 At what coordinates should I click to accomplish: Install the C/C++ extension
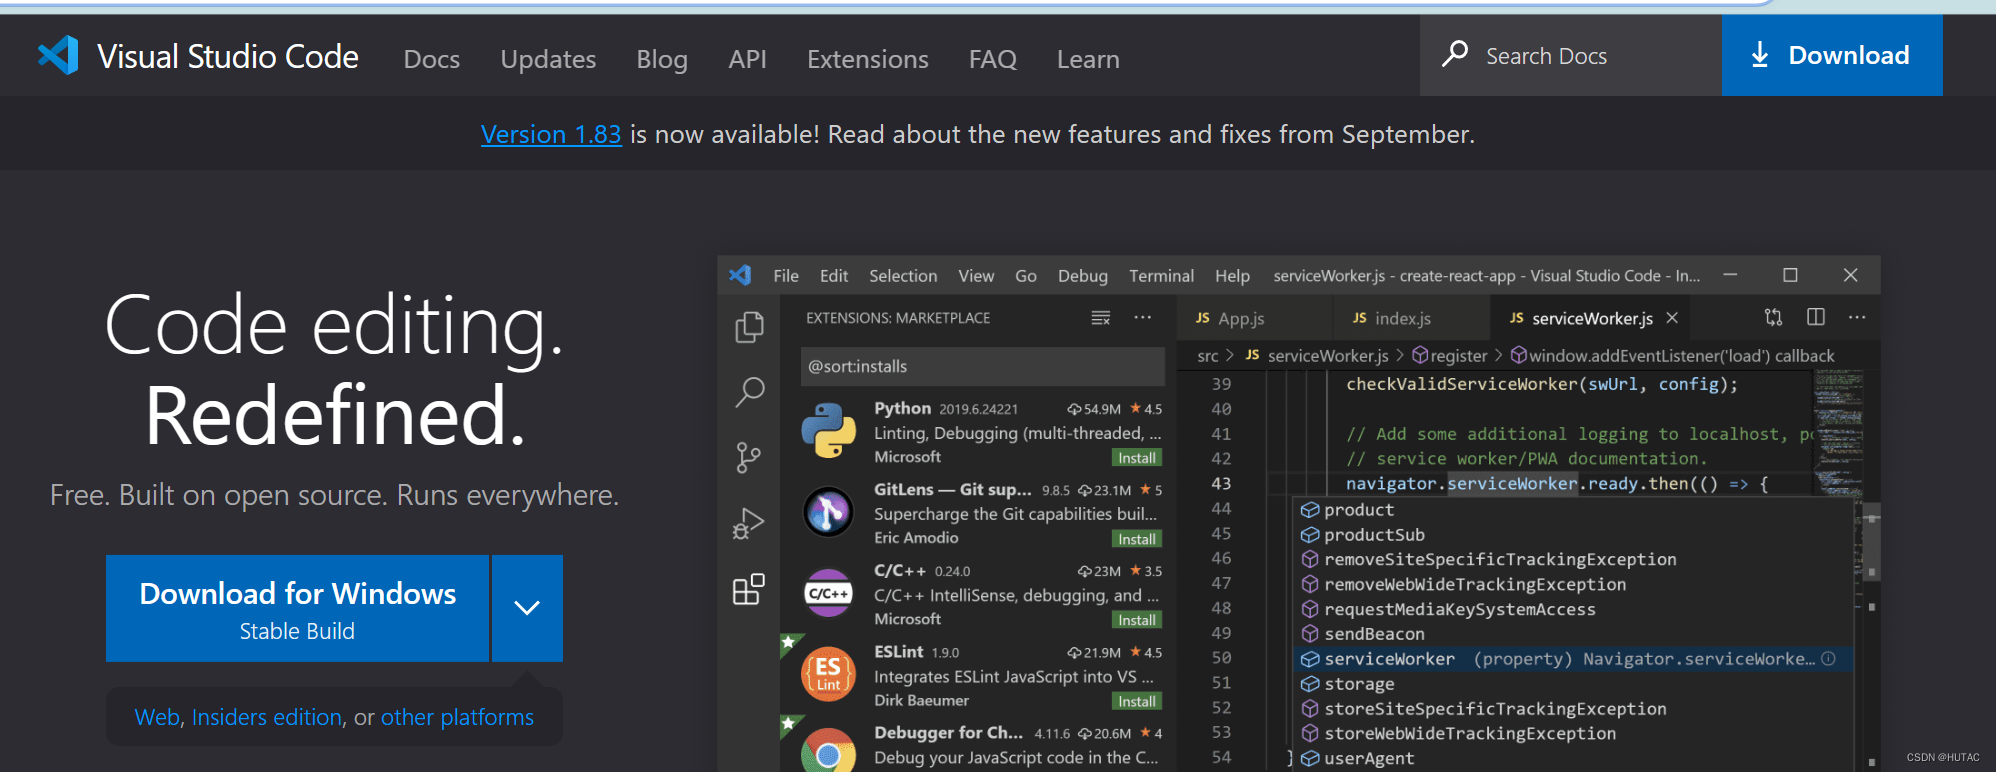click(1137, 620)
